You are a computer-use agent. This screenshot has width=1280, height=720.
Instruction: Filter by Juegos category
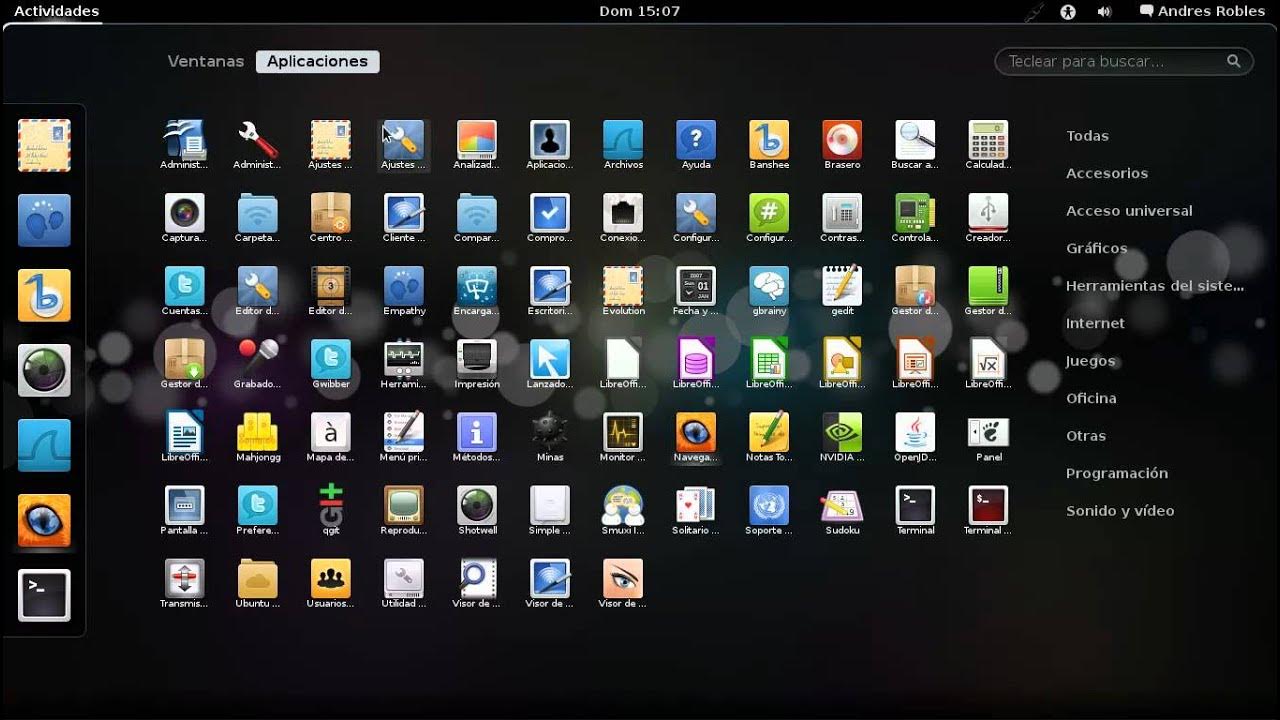(x=1090, y=361)
